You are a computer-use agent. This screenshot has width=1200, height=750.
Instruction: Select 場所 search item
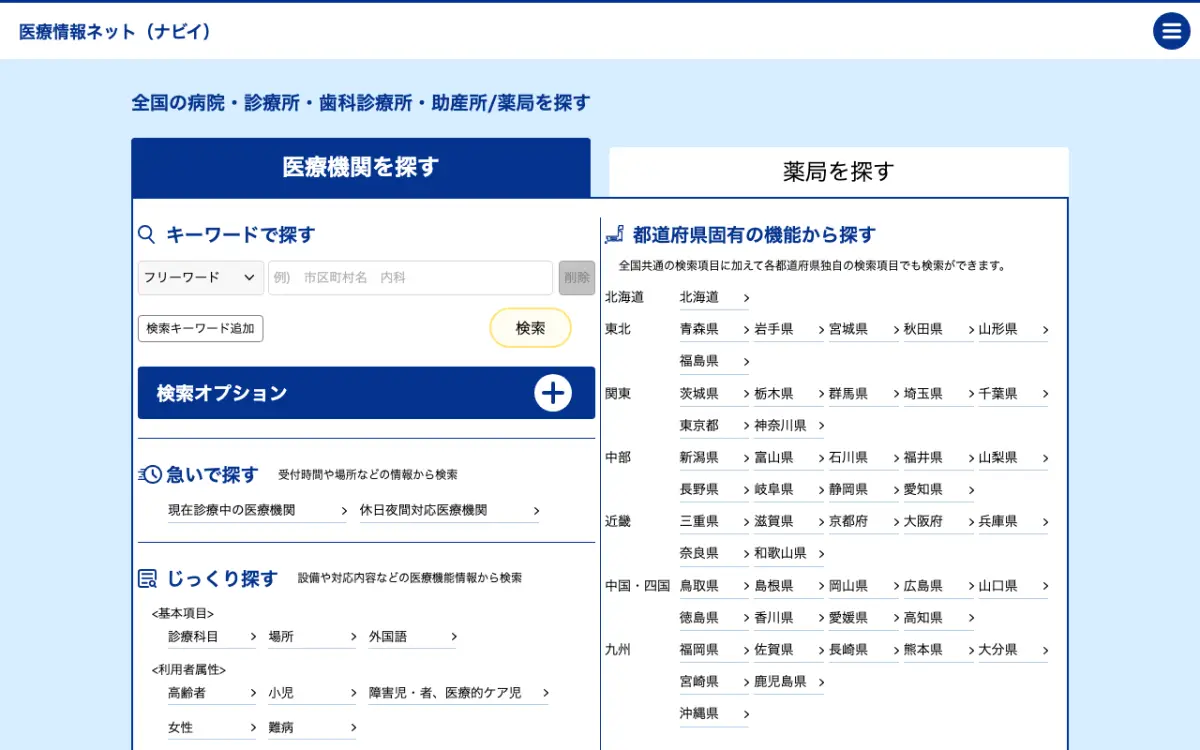tap(312, 637)
